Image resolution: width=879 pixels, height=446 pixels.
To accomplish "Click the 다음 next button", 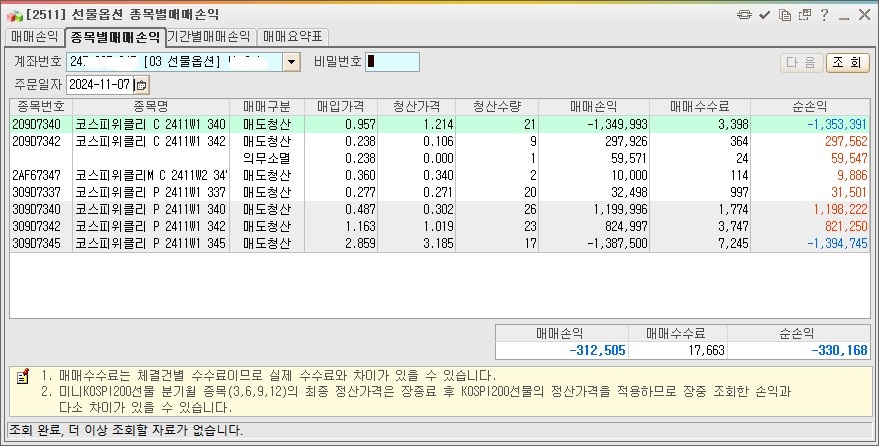I will point(800,62).
